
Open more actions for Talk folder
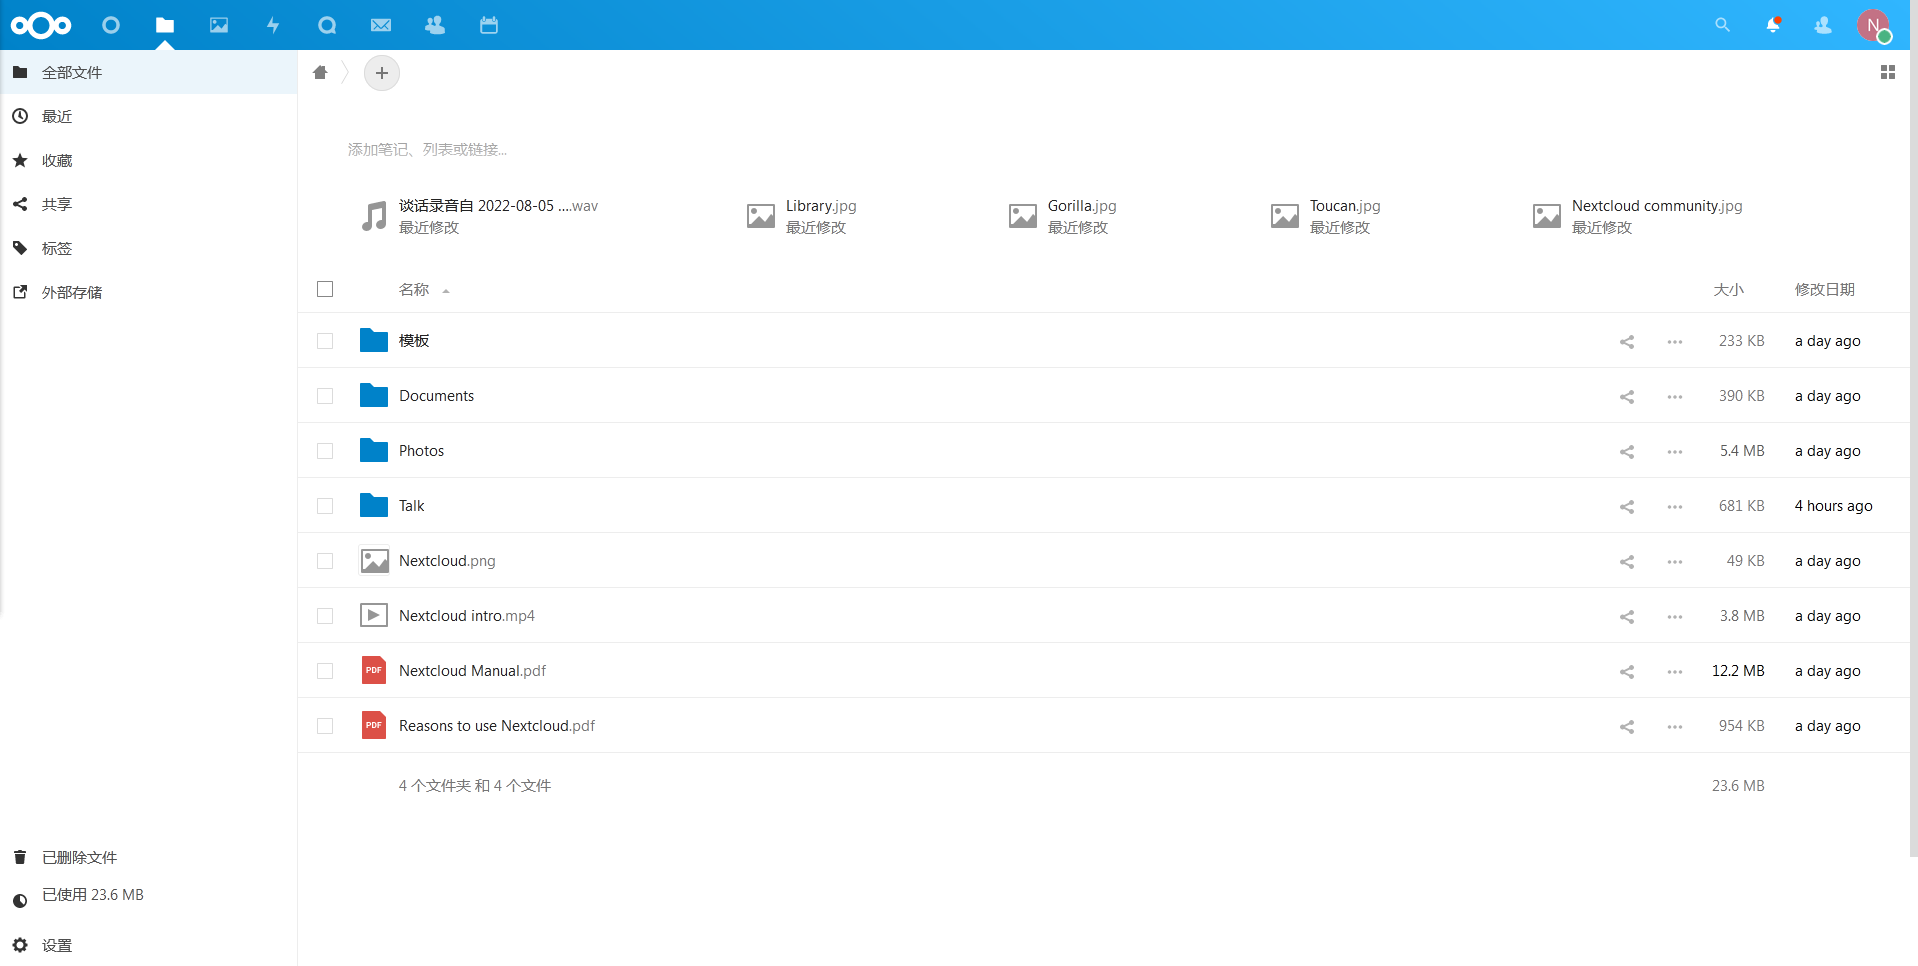tap(1675, 507)
